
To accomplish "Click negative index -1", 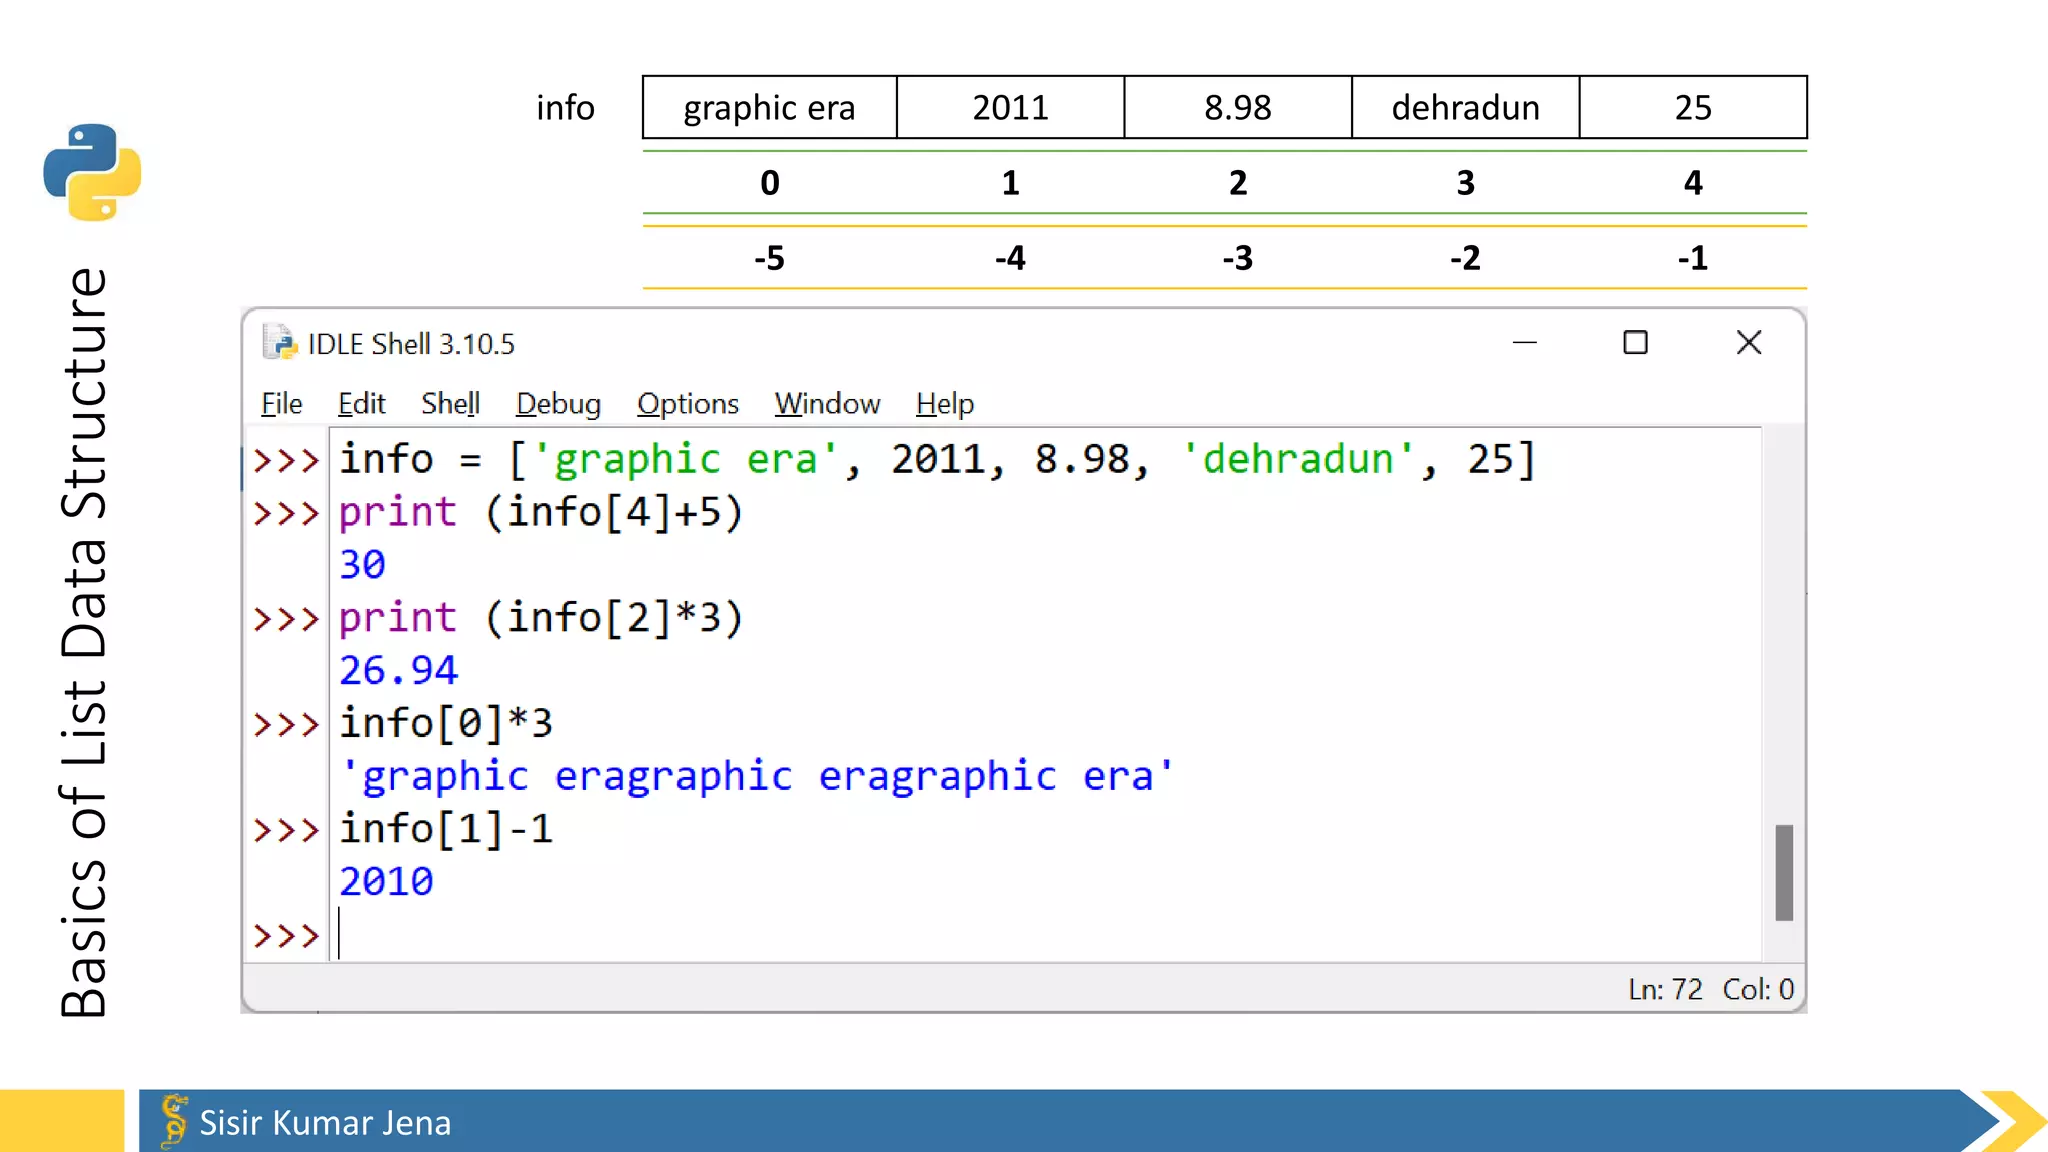I will (x=1693, y=258).
